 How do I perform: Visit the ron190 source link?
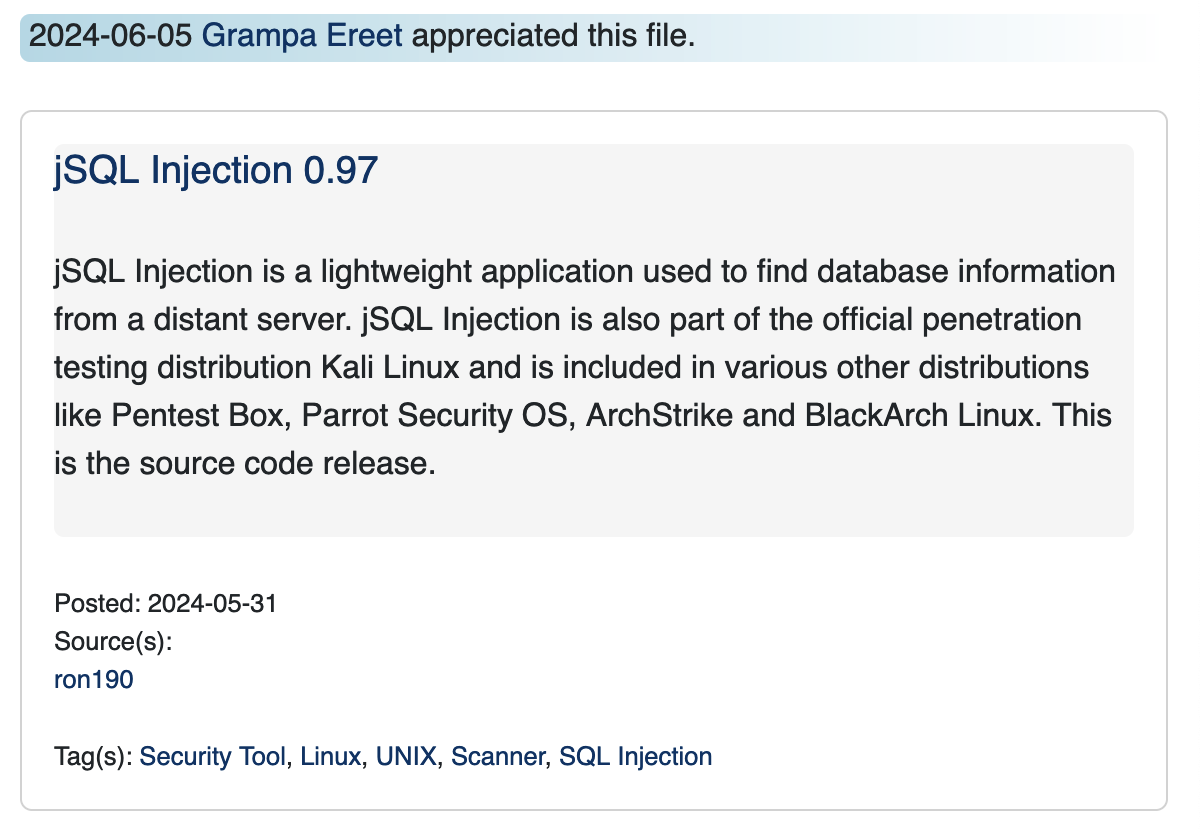pyautogui.click(x=93, y=680)
